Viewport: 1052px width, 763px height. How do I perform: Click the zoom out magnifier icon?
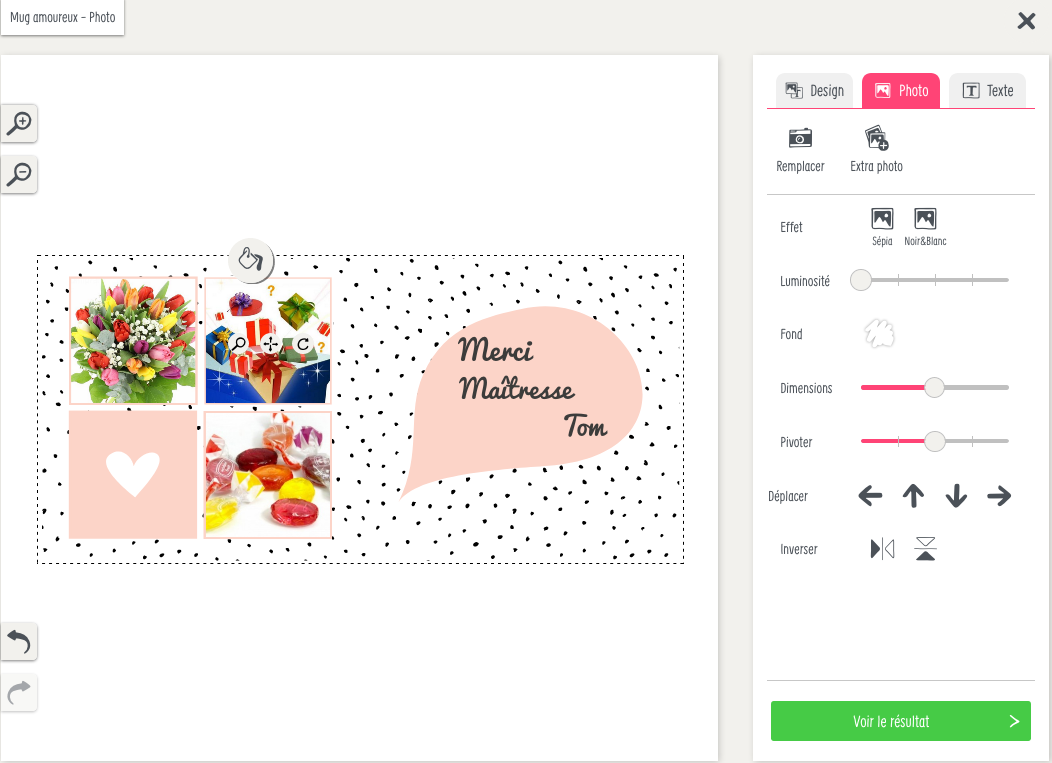19,174
